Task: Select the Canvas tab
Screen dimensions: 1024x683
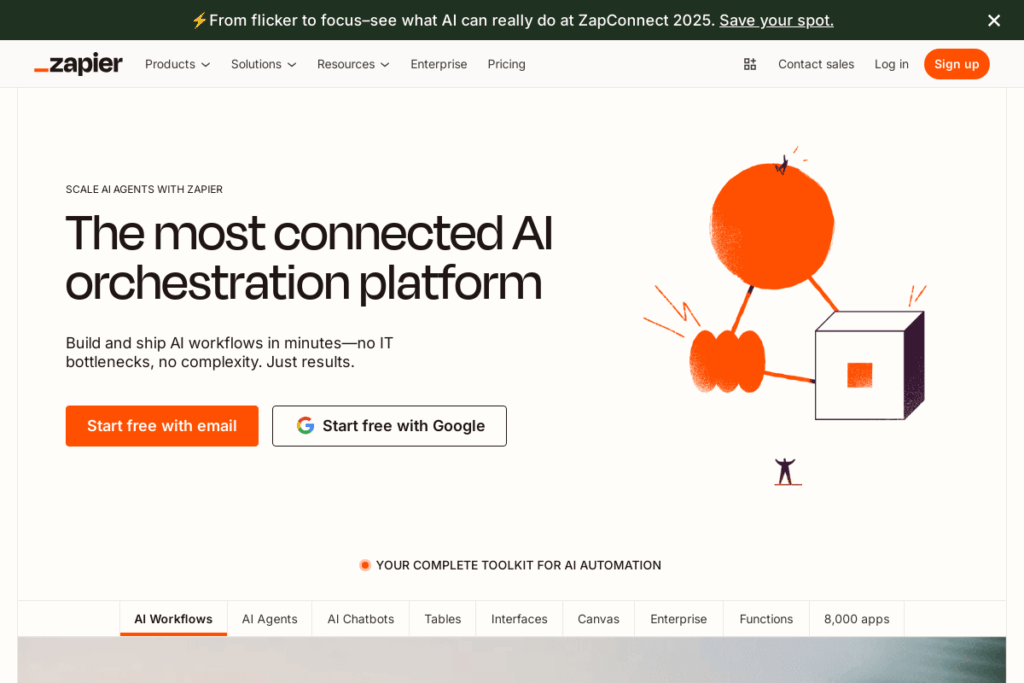Action: (x=598, y=618)
